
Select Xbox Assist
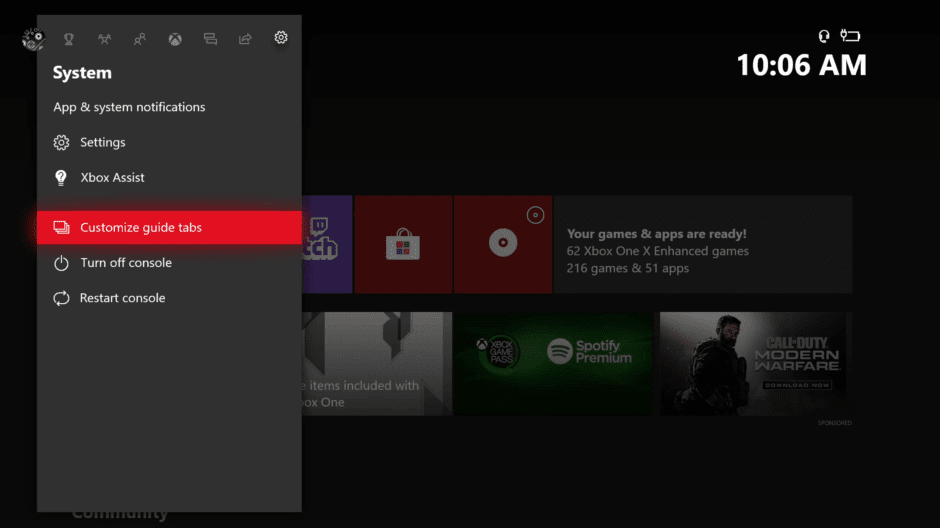pos(112,178)
